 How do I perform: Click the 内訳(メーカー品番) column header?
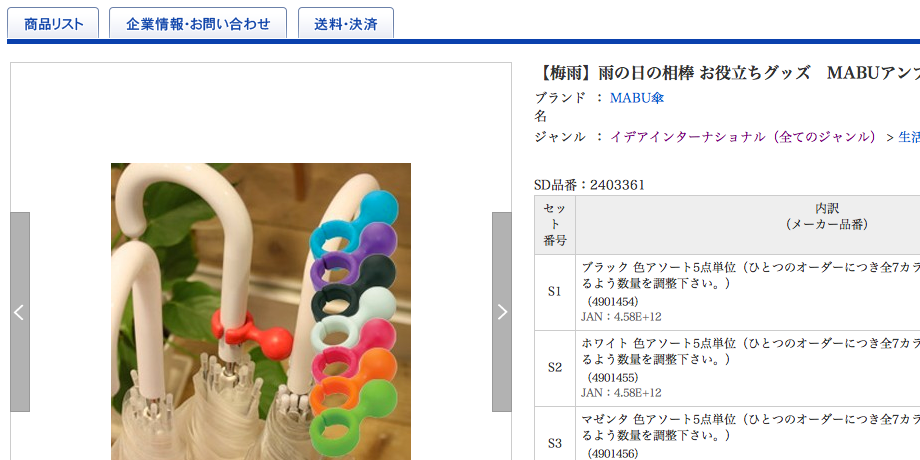tap(748, 225)
